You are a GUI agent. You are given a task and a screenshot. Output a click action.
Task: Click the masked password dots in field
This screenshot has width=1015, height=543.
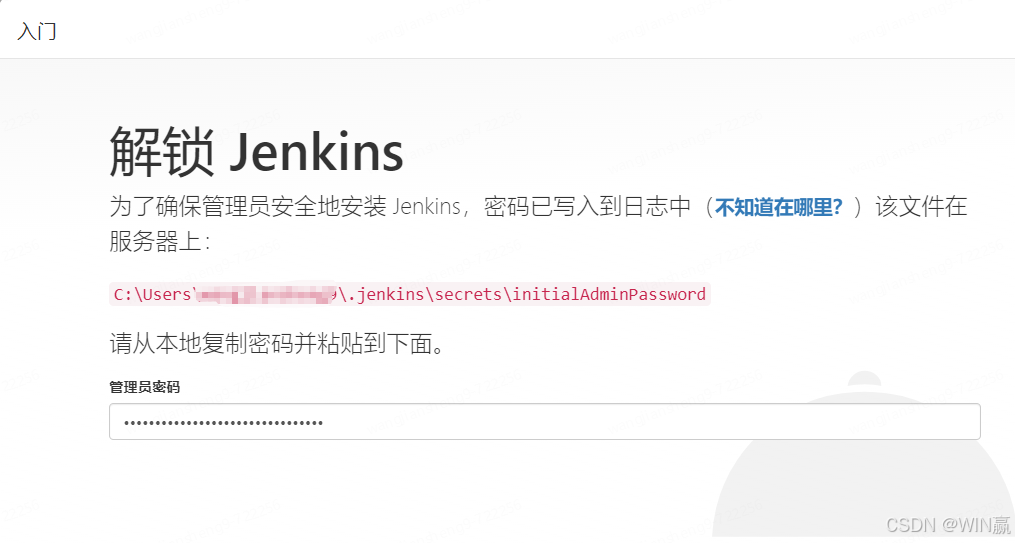(223, 423)
